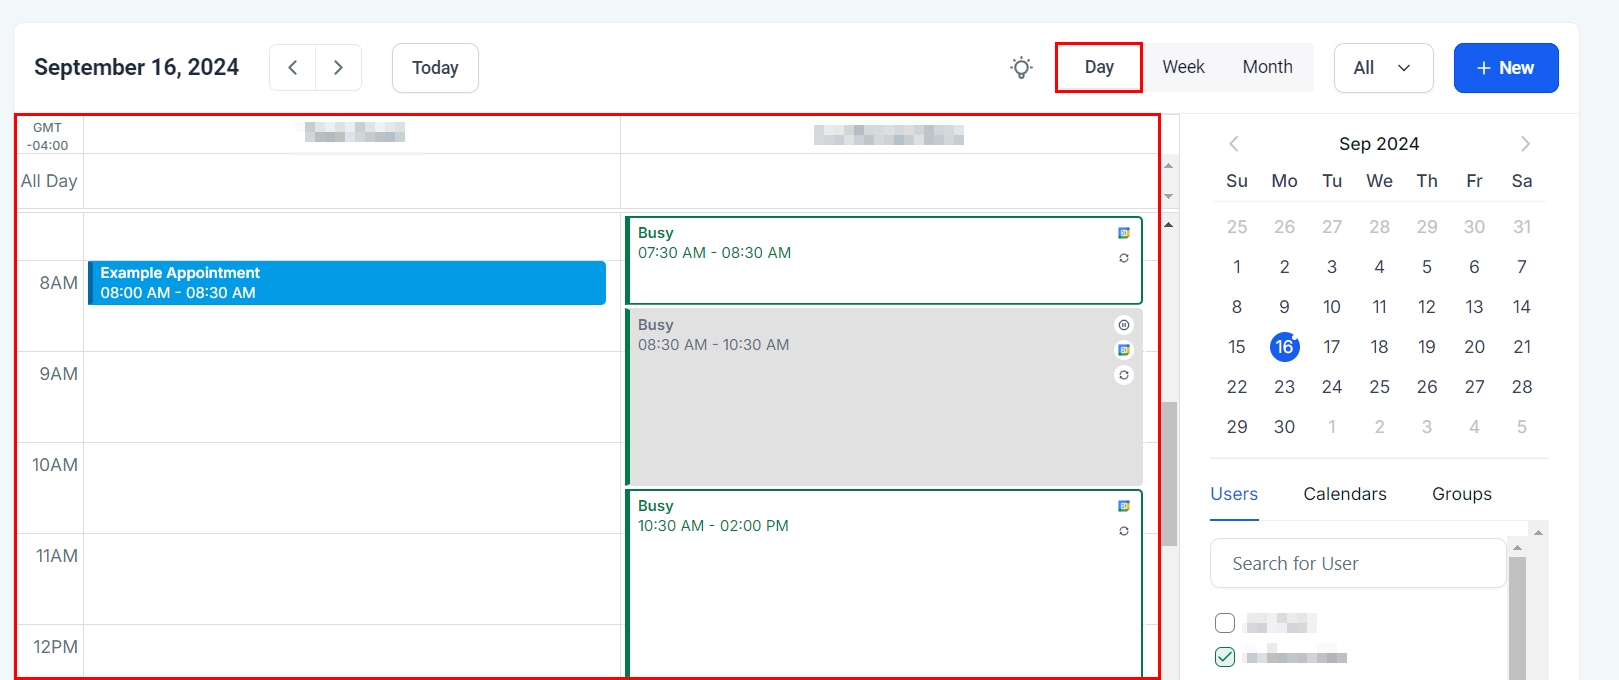The height and width of the screenshot is (680, 1619).
Task: Show previous month in mini calendar
Action: 1234,144
